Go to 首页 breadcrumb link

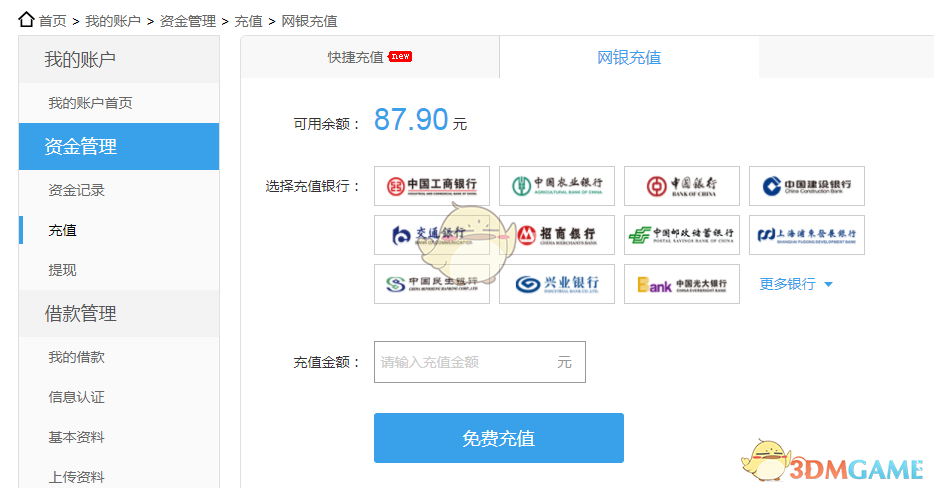pyautogui.click(x=53, y=21)
